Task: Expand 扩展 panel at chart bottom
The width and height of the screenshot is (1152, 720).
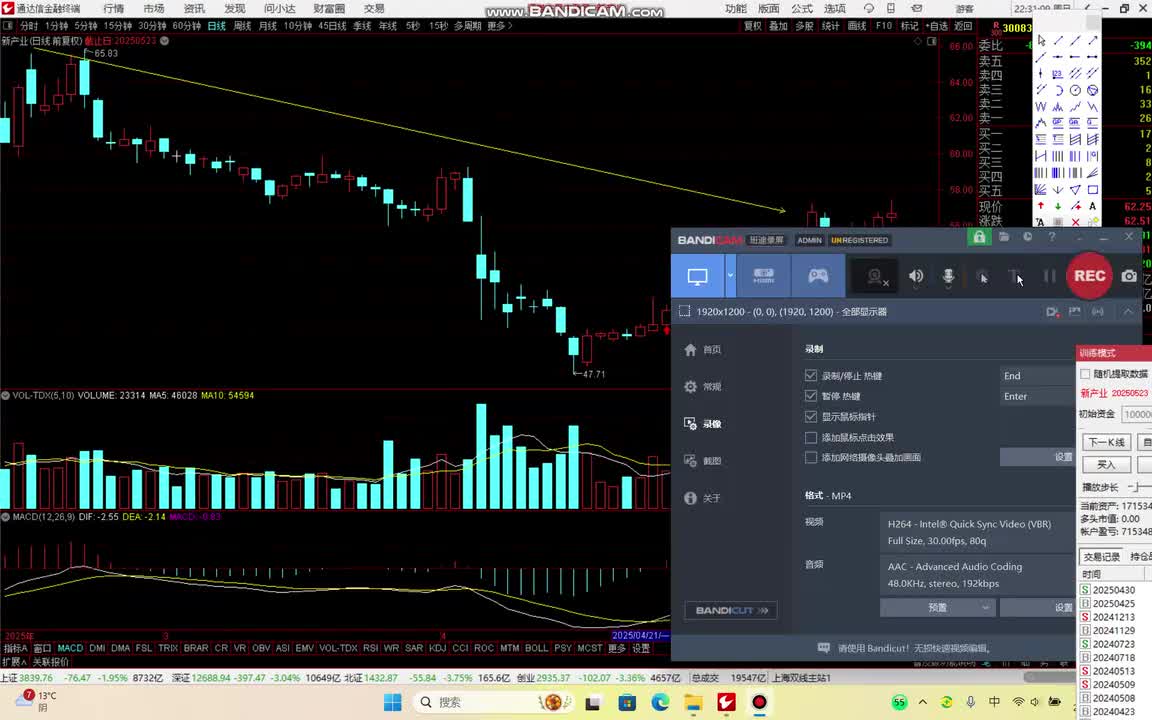Action: 15,662
